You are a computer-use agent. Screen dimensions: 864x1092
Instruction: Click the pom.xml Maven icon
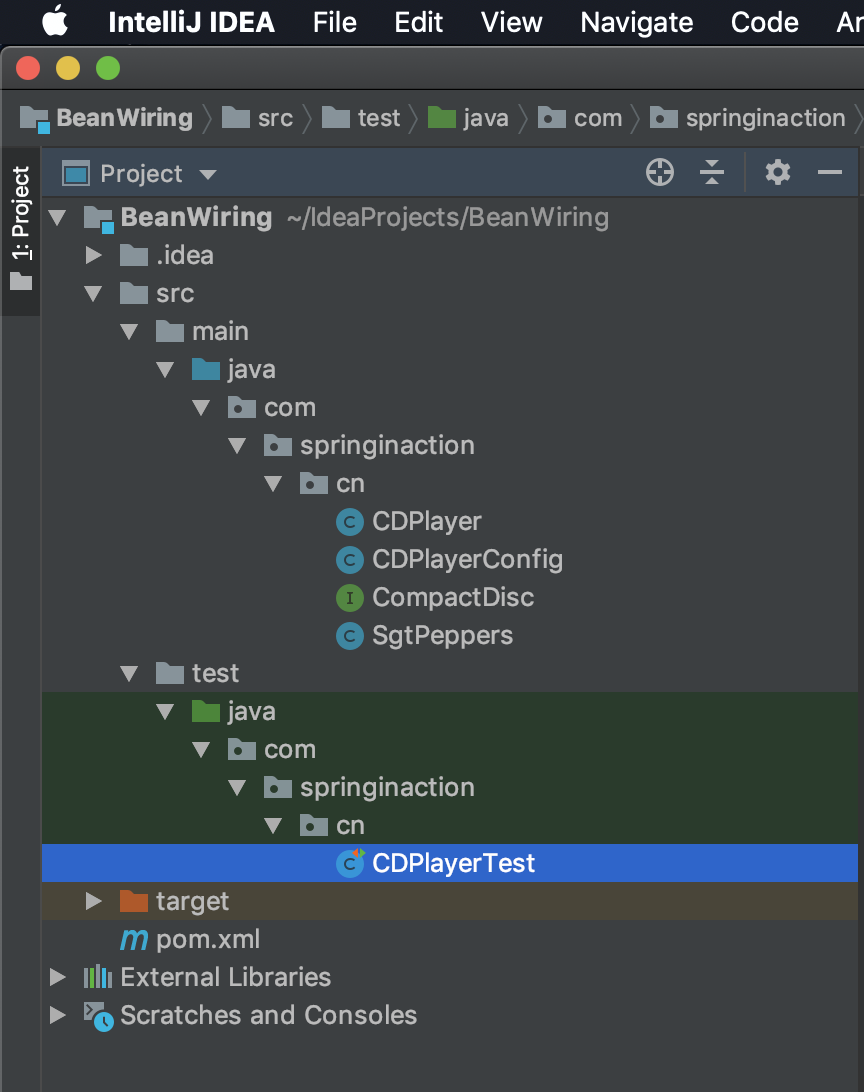tap(133, 940)
